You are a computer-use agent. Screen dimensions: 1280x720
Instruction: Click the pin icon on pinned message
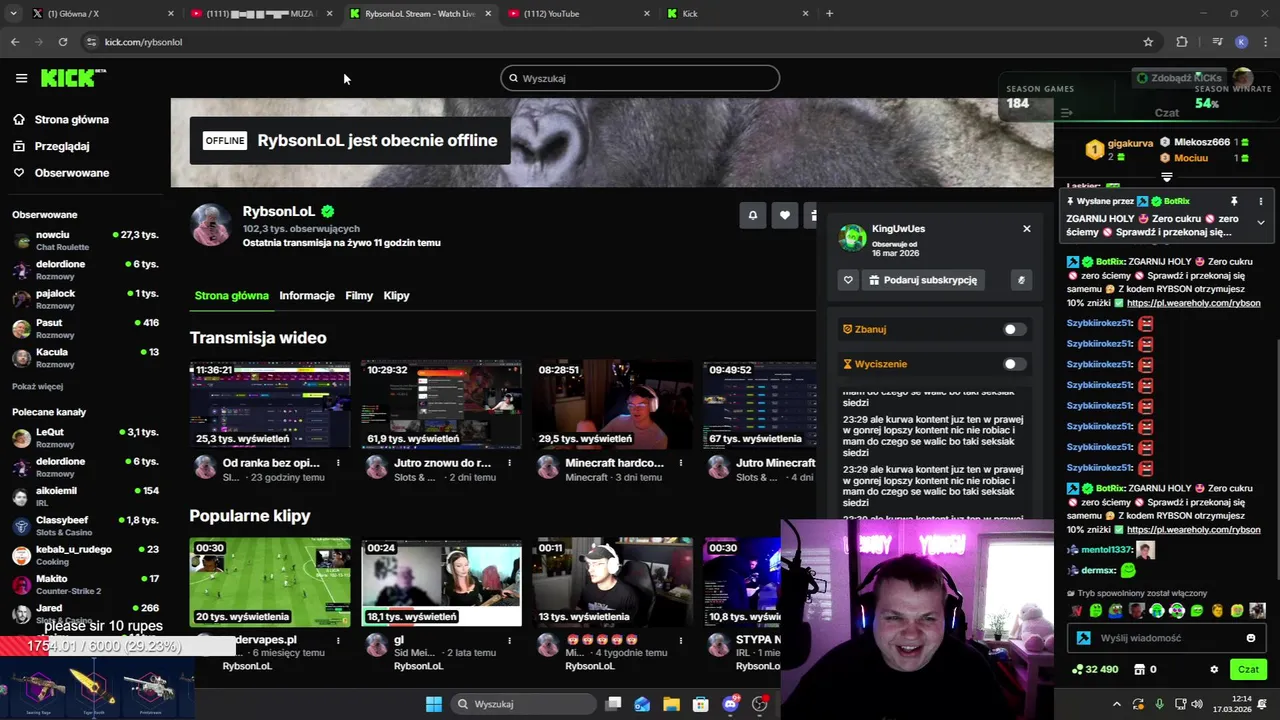pos(1234,201)
